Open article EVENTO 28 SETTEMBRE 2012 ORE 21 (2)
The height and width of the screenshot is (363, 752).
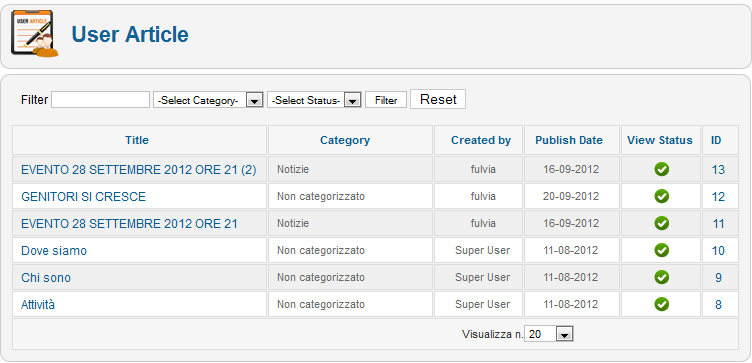(x=139, y=170)
